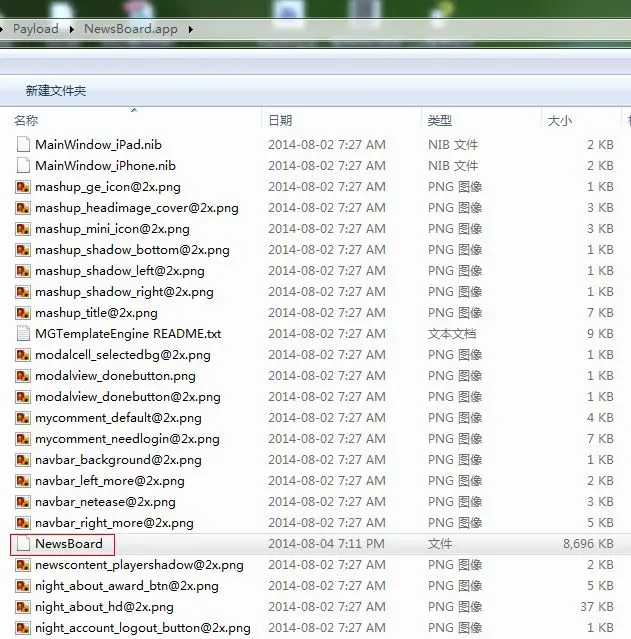Select file name navbar_left_more@2x.png
This screenshot has width=631, height=639.
pos(110,481)
